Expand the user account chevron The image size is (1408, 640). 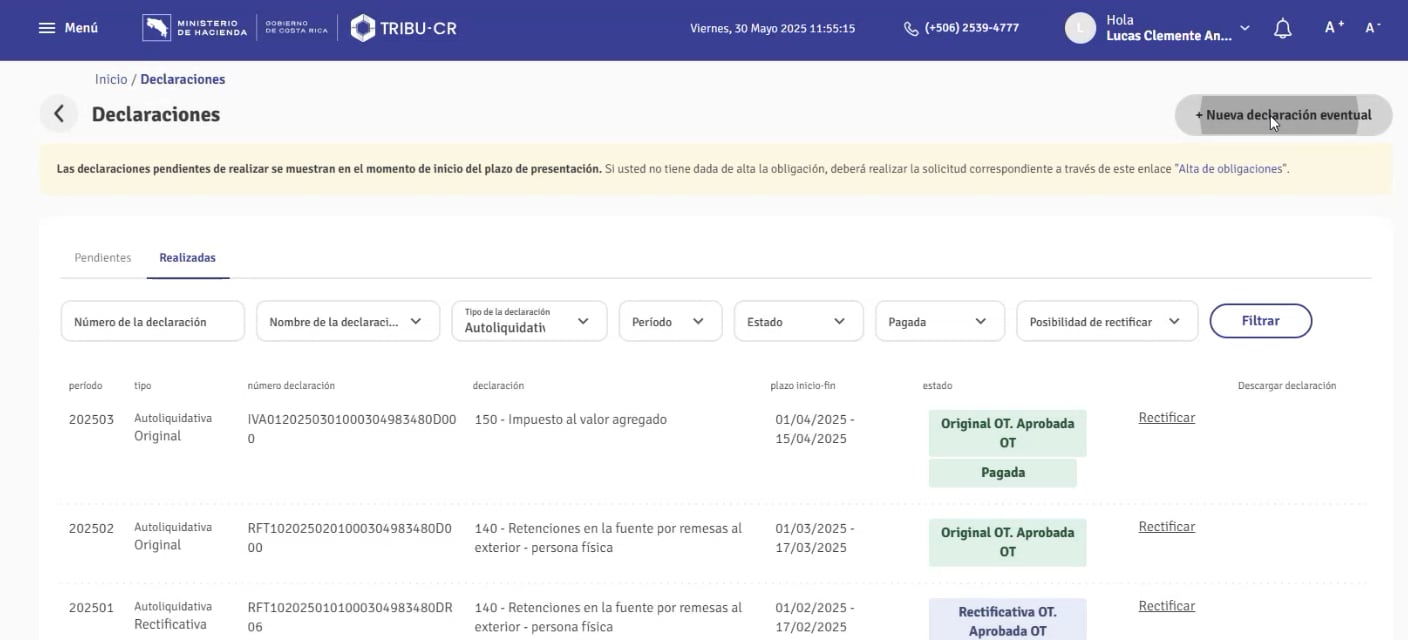[x=1243, y=28]
